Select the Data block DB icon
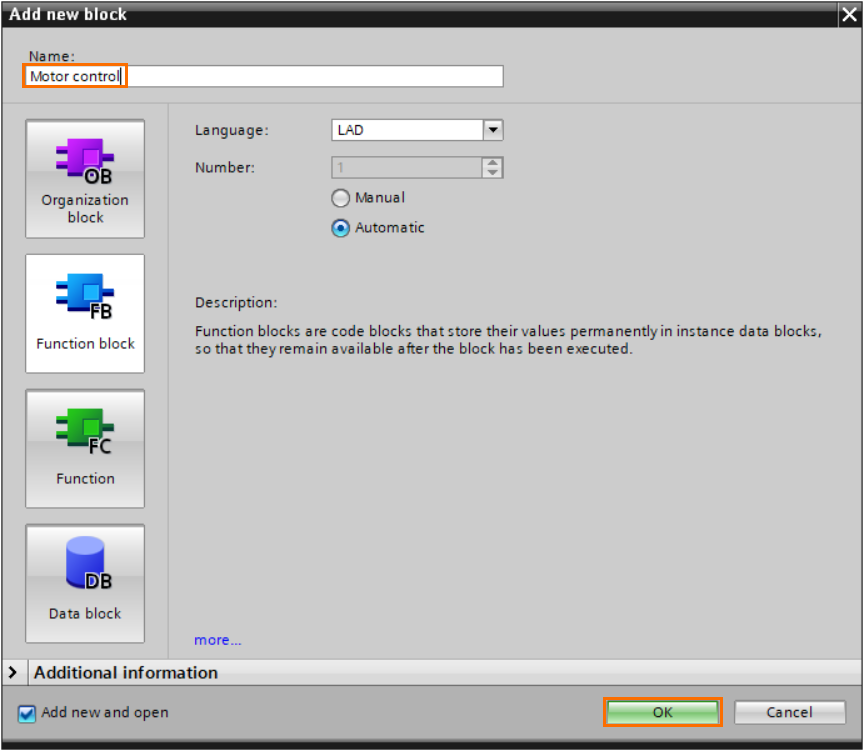 (x=85, y=583)
